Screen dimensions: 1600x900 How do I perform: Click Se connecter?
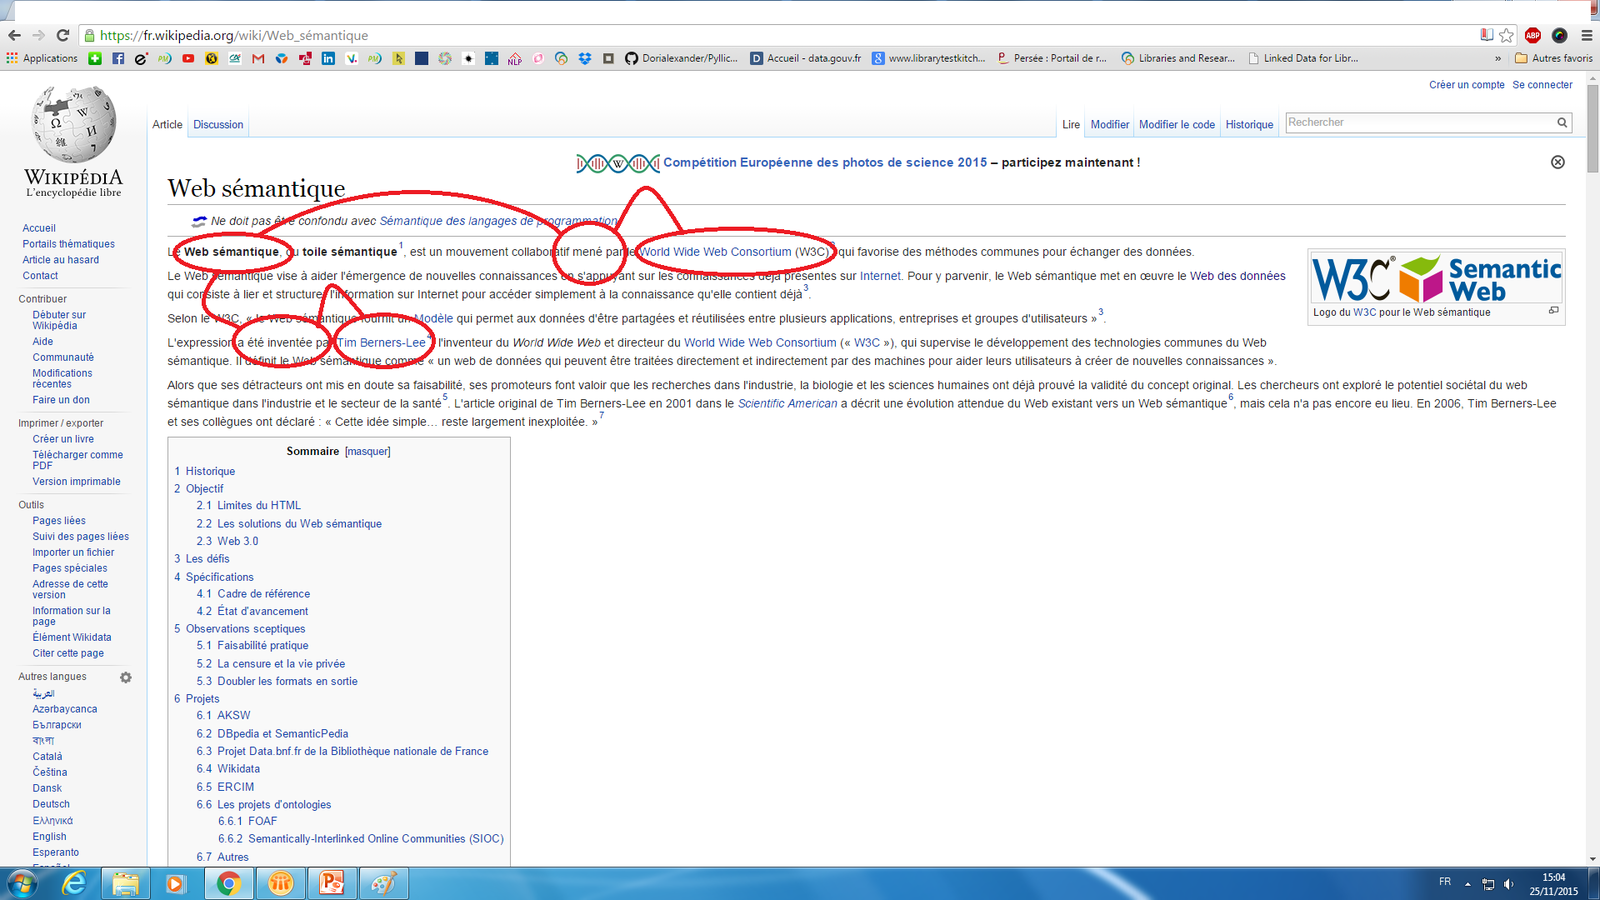tap(1542, 85)
